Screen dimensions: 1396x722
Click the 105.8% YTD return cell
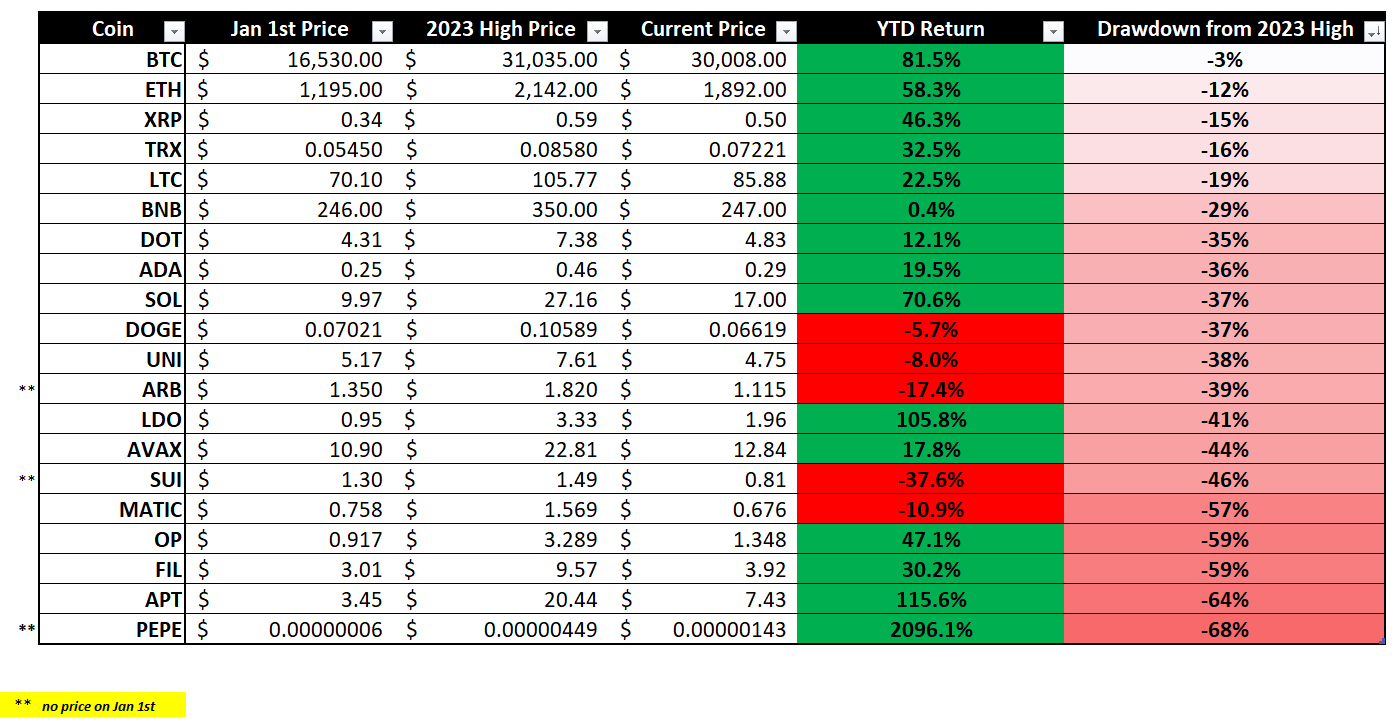tap(931, 420)
